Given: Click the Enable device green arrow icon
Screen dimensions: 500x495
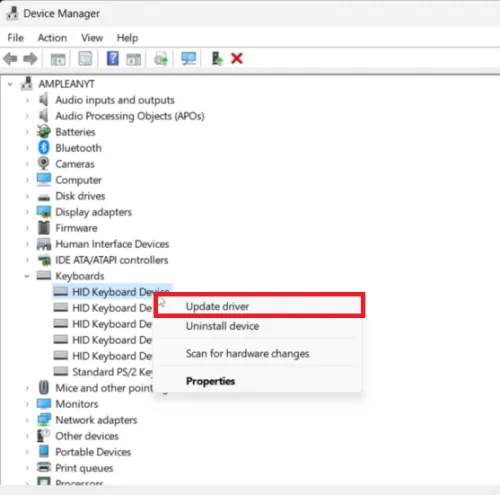Looking at the screenshot, I should tap(217, 58).
